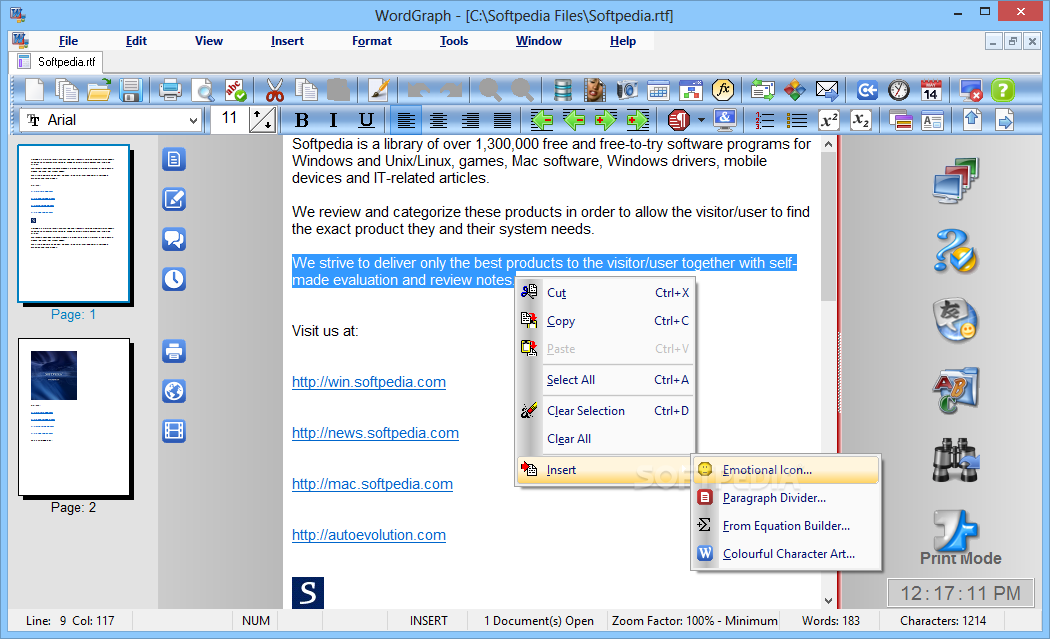1050x639 pixels.
Task: Click the binoculars icon in right panel
Action: coord(956,460)
